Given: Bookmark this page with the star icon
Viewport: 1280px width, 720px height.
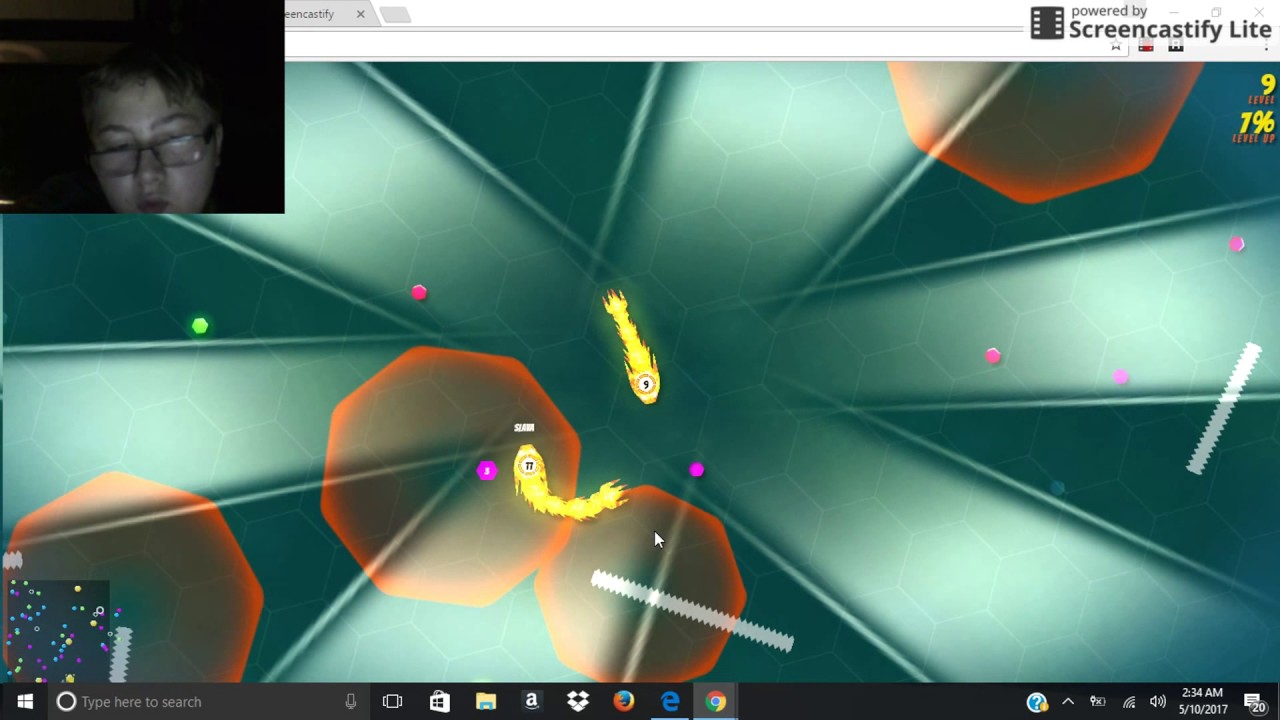Looking at the screenshot, I should [x=1116, y=46].
